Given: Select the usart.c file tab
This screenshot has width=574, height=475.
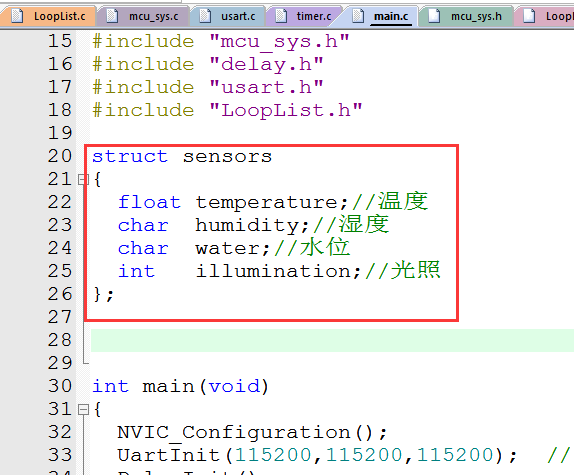Looking at the screenshot, I should tap(228, 16).
